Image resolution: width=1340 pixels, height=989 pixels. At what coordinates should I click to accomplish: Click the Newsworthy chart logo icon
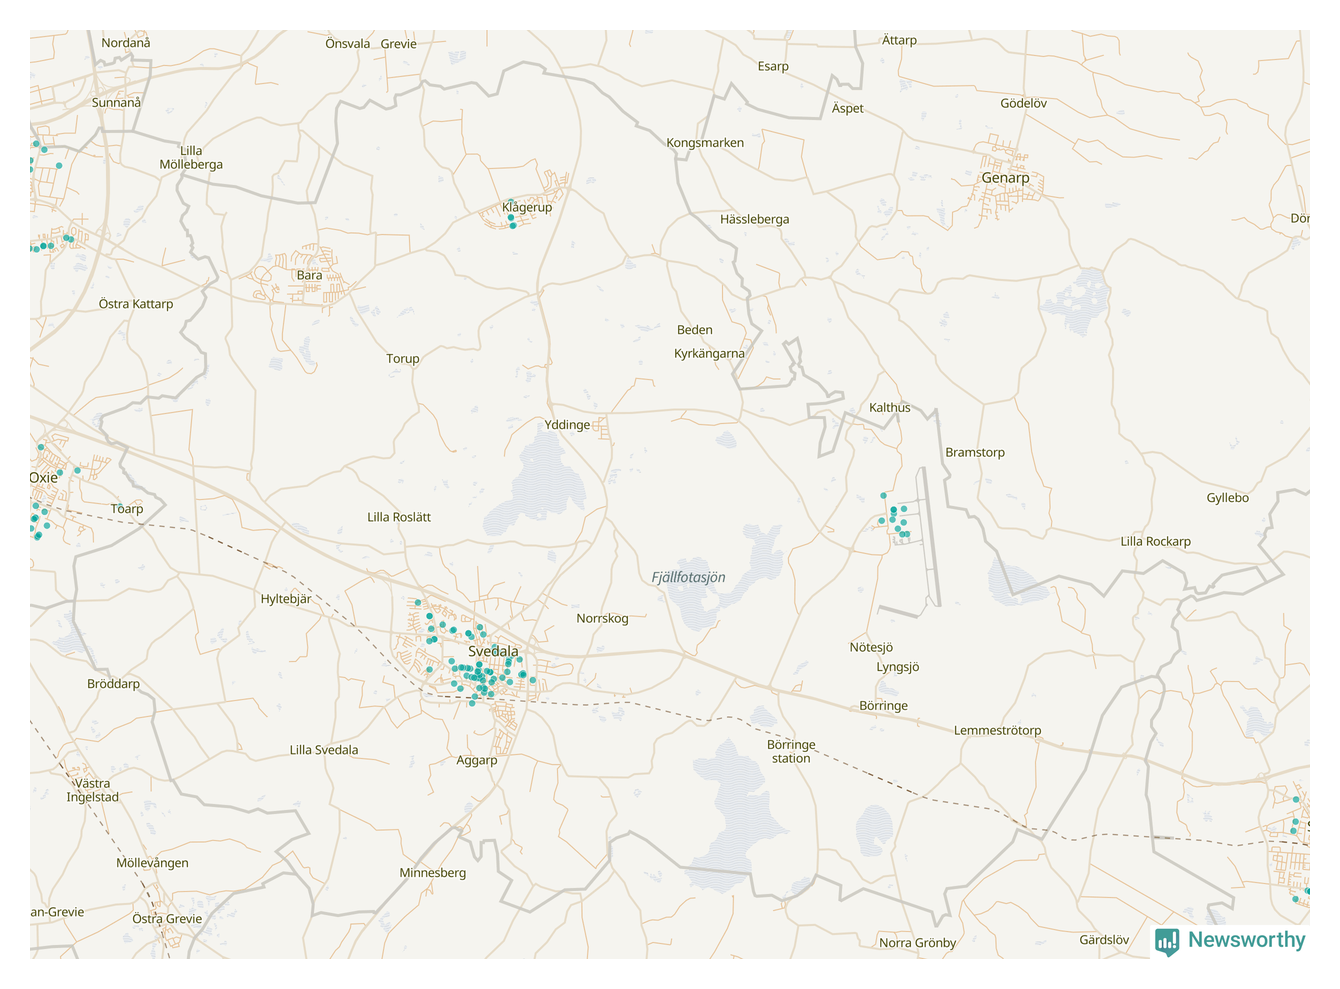pos(1166,941)
